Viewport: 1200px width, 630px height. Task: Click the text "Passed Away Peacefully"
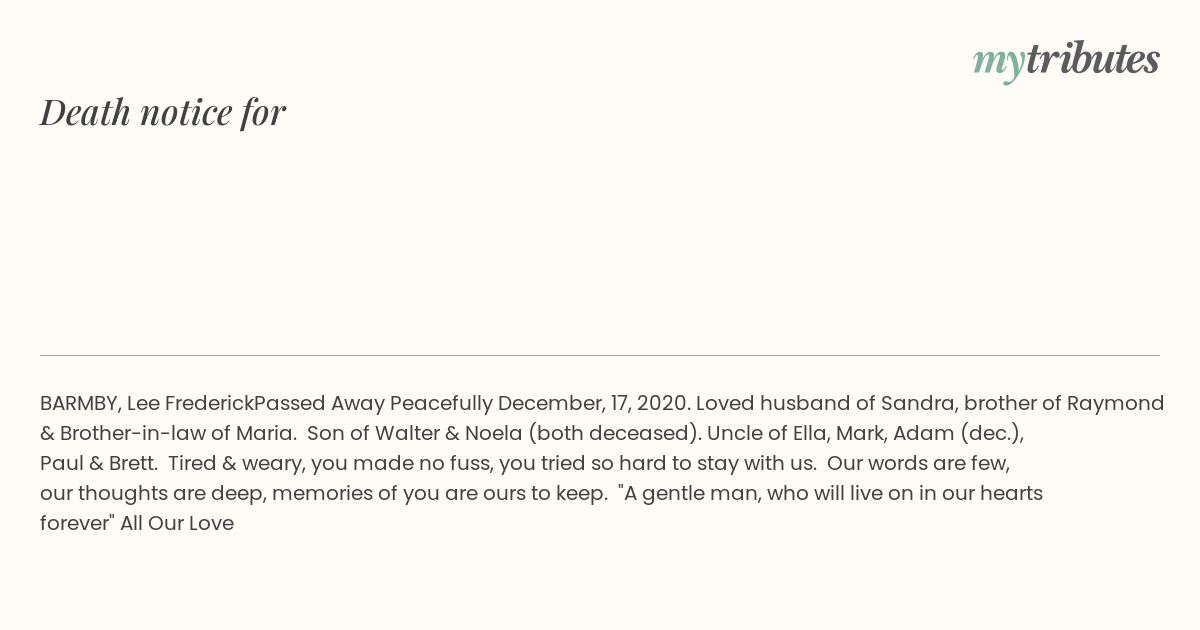[x=373, y=404]
